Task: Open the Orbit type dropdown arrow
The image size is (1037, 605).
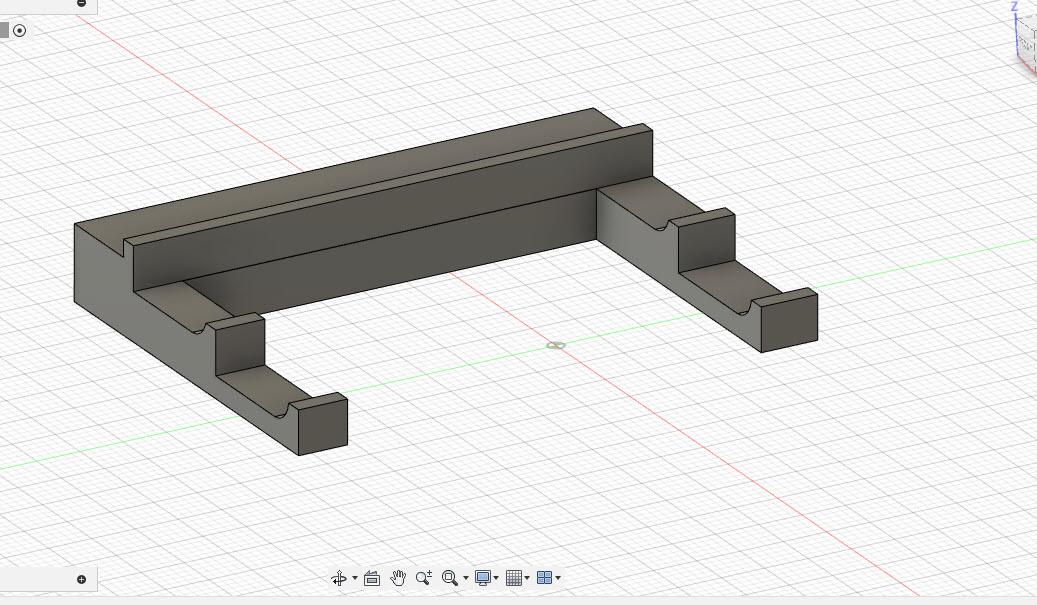Action: coord(355,578)
